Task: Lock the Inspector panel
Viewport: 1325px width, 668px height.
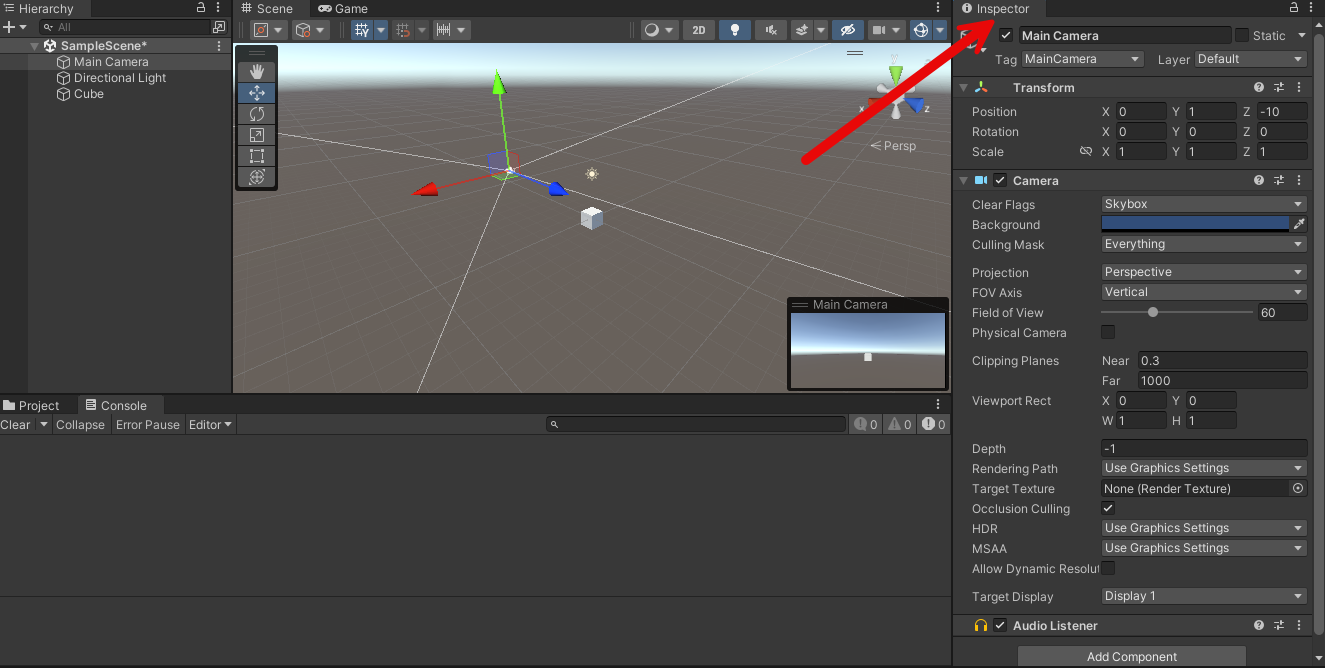Action: (1293, 8)
